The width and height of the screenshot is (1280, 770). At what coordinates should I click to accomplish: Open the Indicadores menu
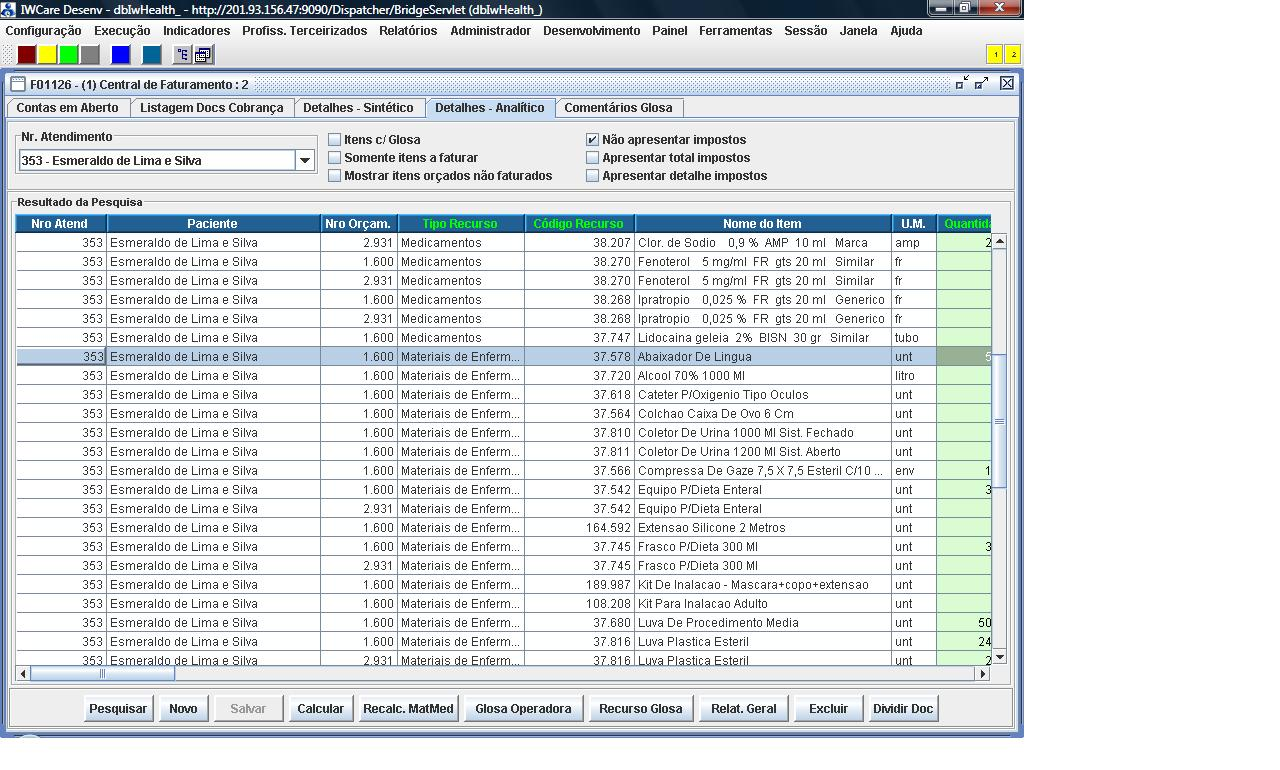click(x=197, y=31)
